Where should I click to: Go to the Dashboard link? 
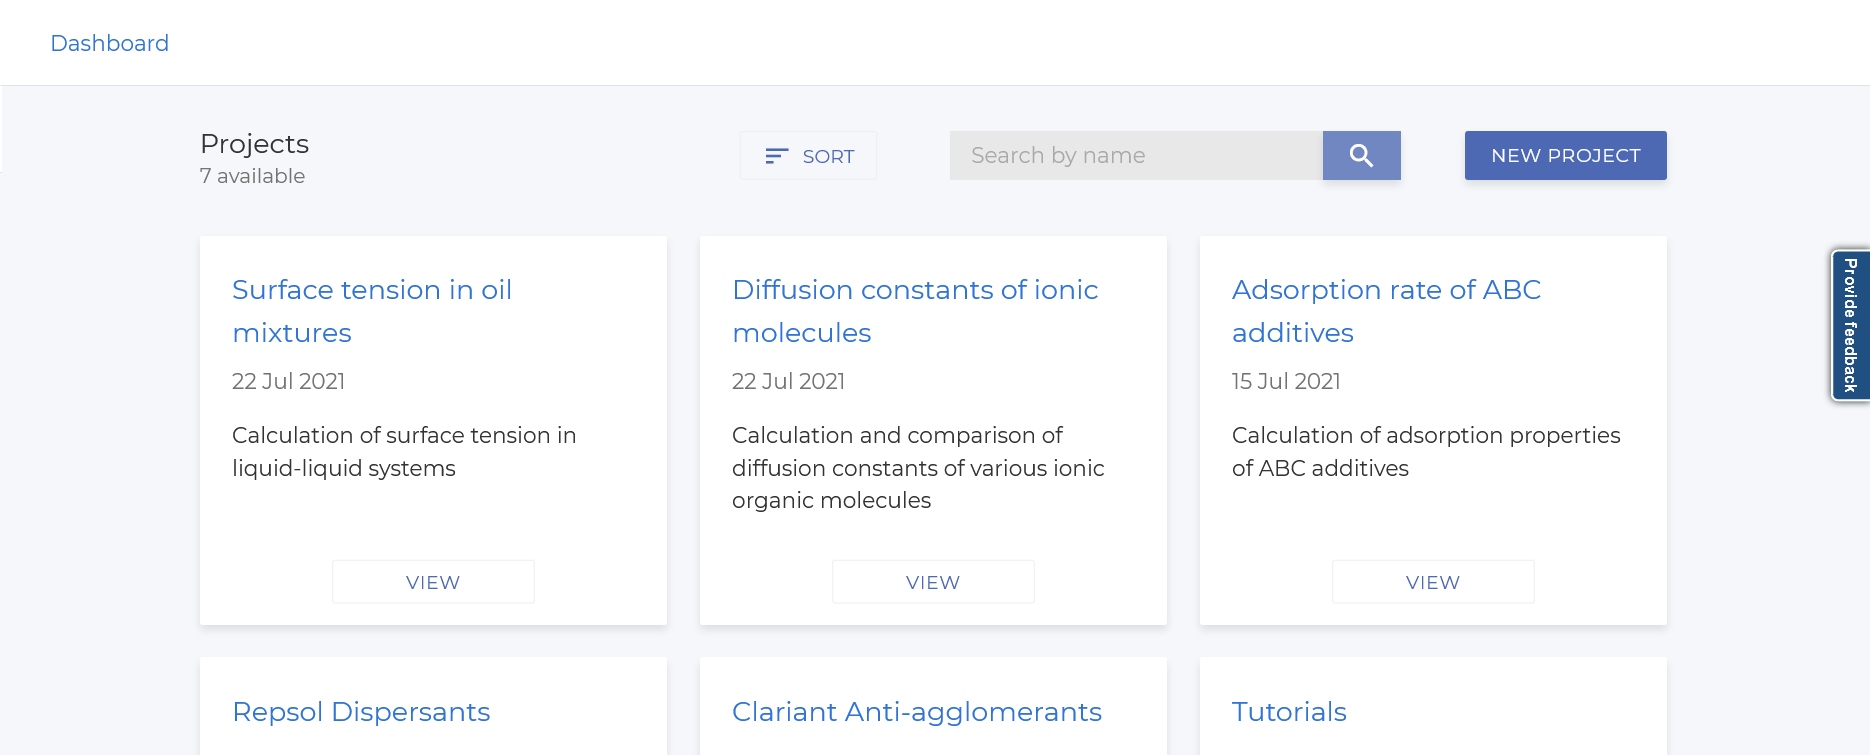(110, 43)
